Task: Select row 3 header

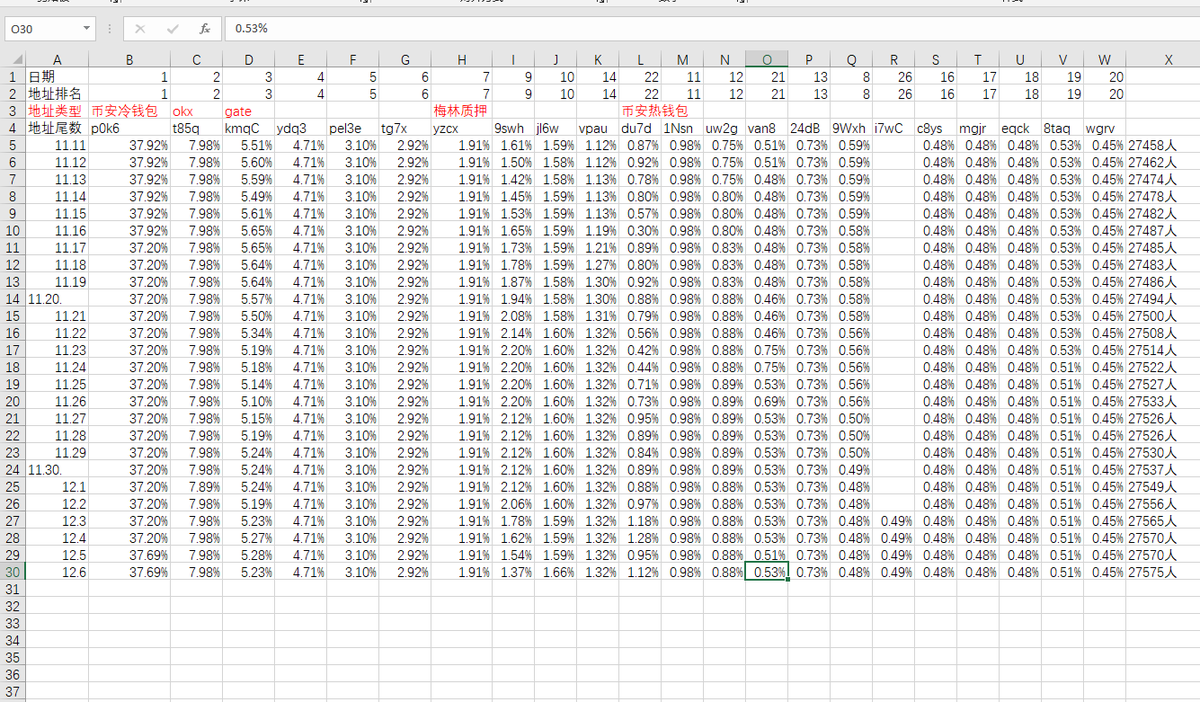Action: (x=13, y=110)
